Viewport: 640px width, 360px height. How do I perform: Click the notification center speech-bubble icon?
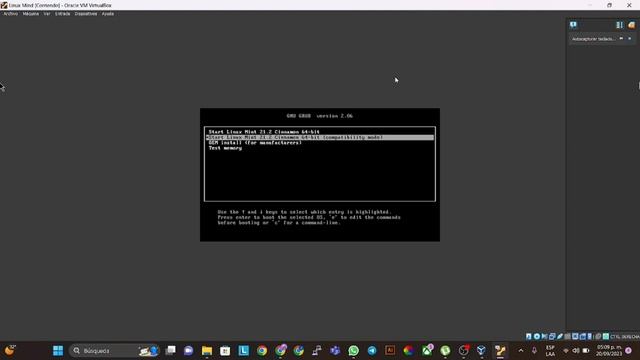[x=573, y=25]
